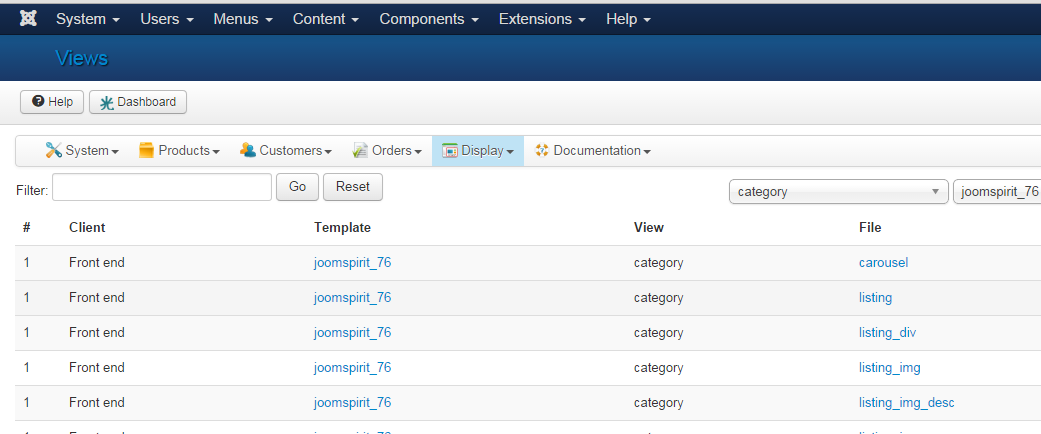Open the carousel file link

coord(883,263)
